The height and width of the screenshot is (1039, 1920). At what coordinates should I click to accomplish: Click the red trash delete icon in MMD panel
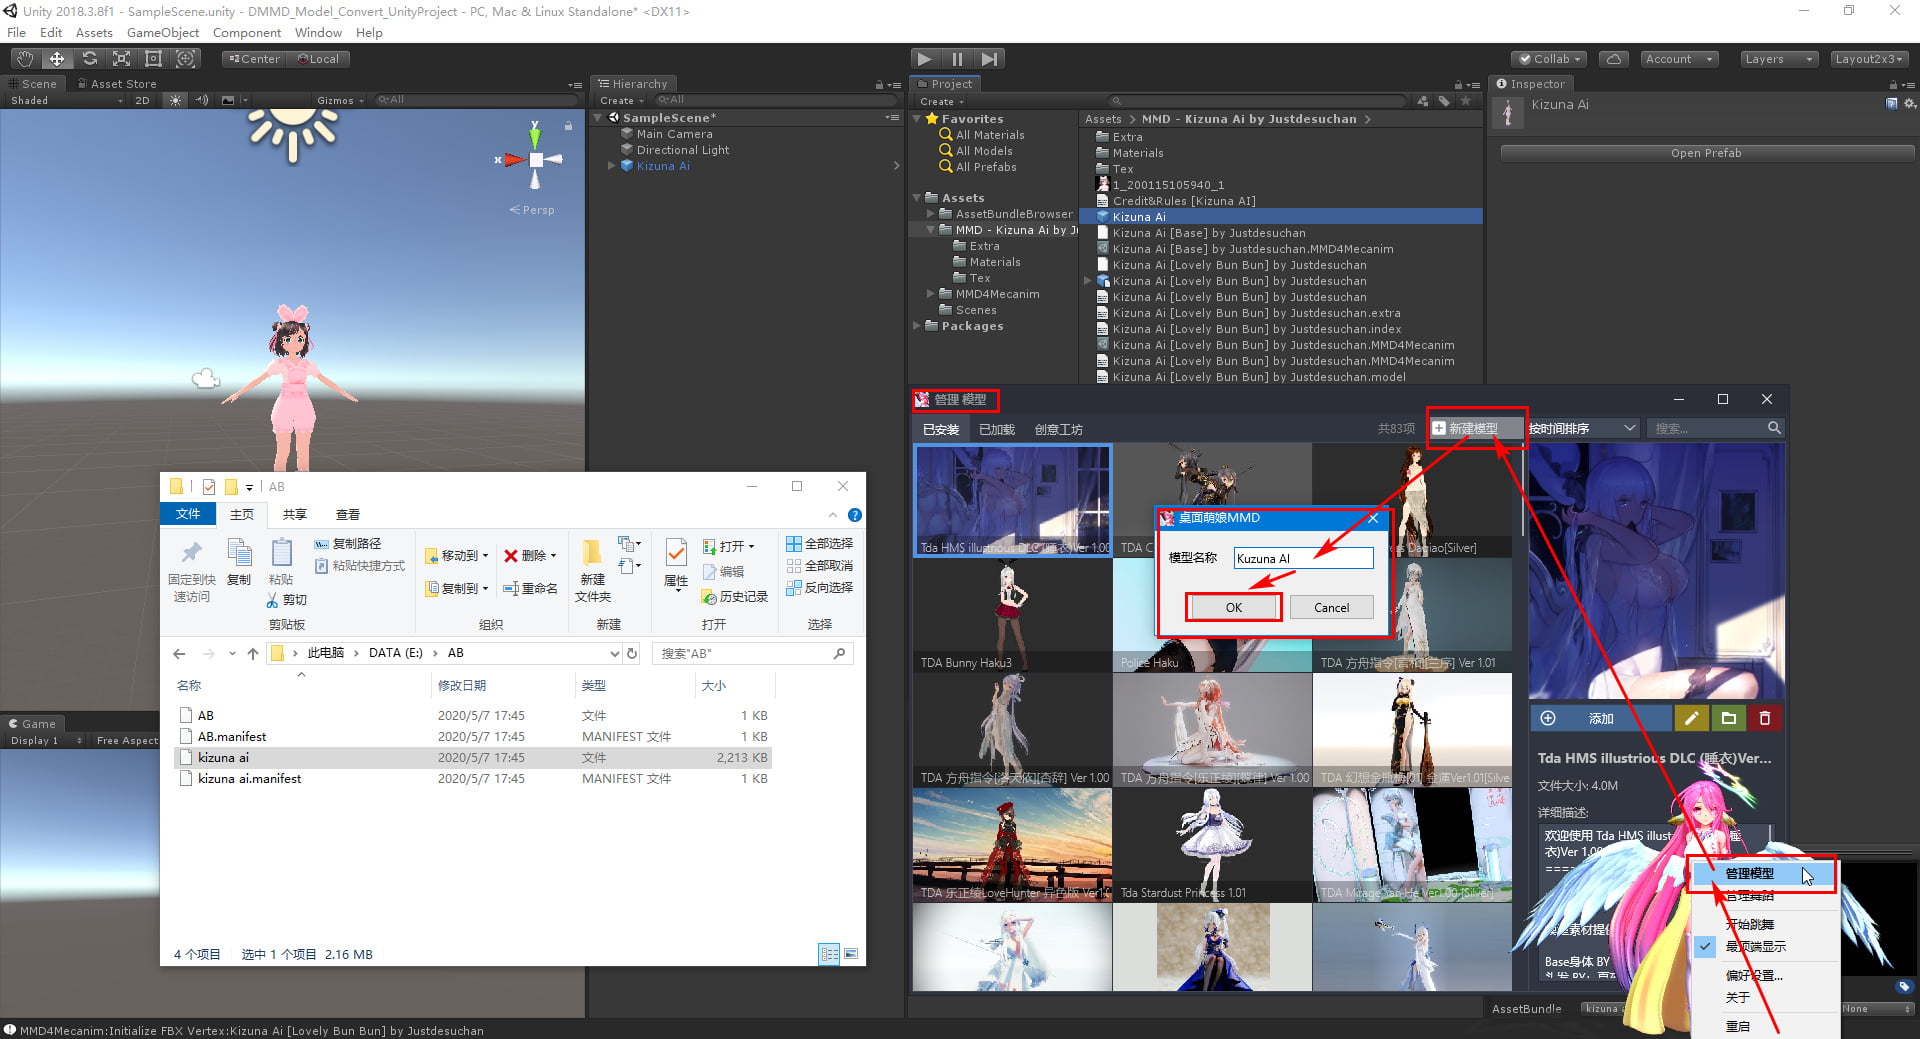[x=1765, y=718]
